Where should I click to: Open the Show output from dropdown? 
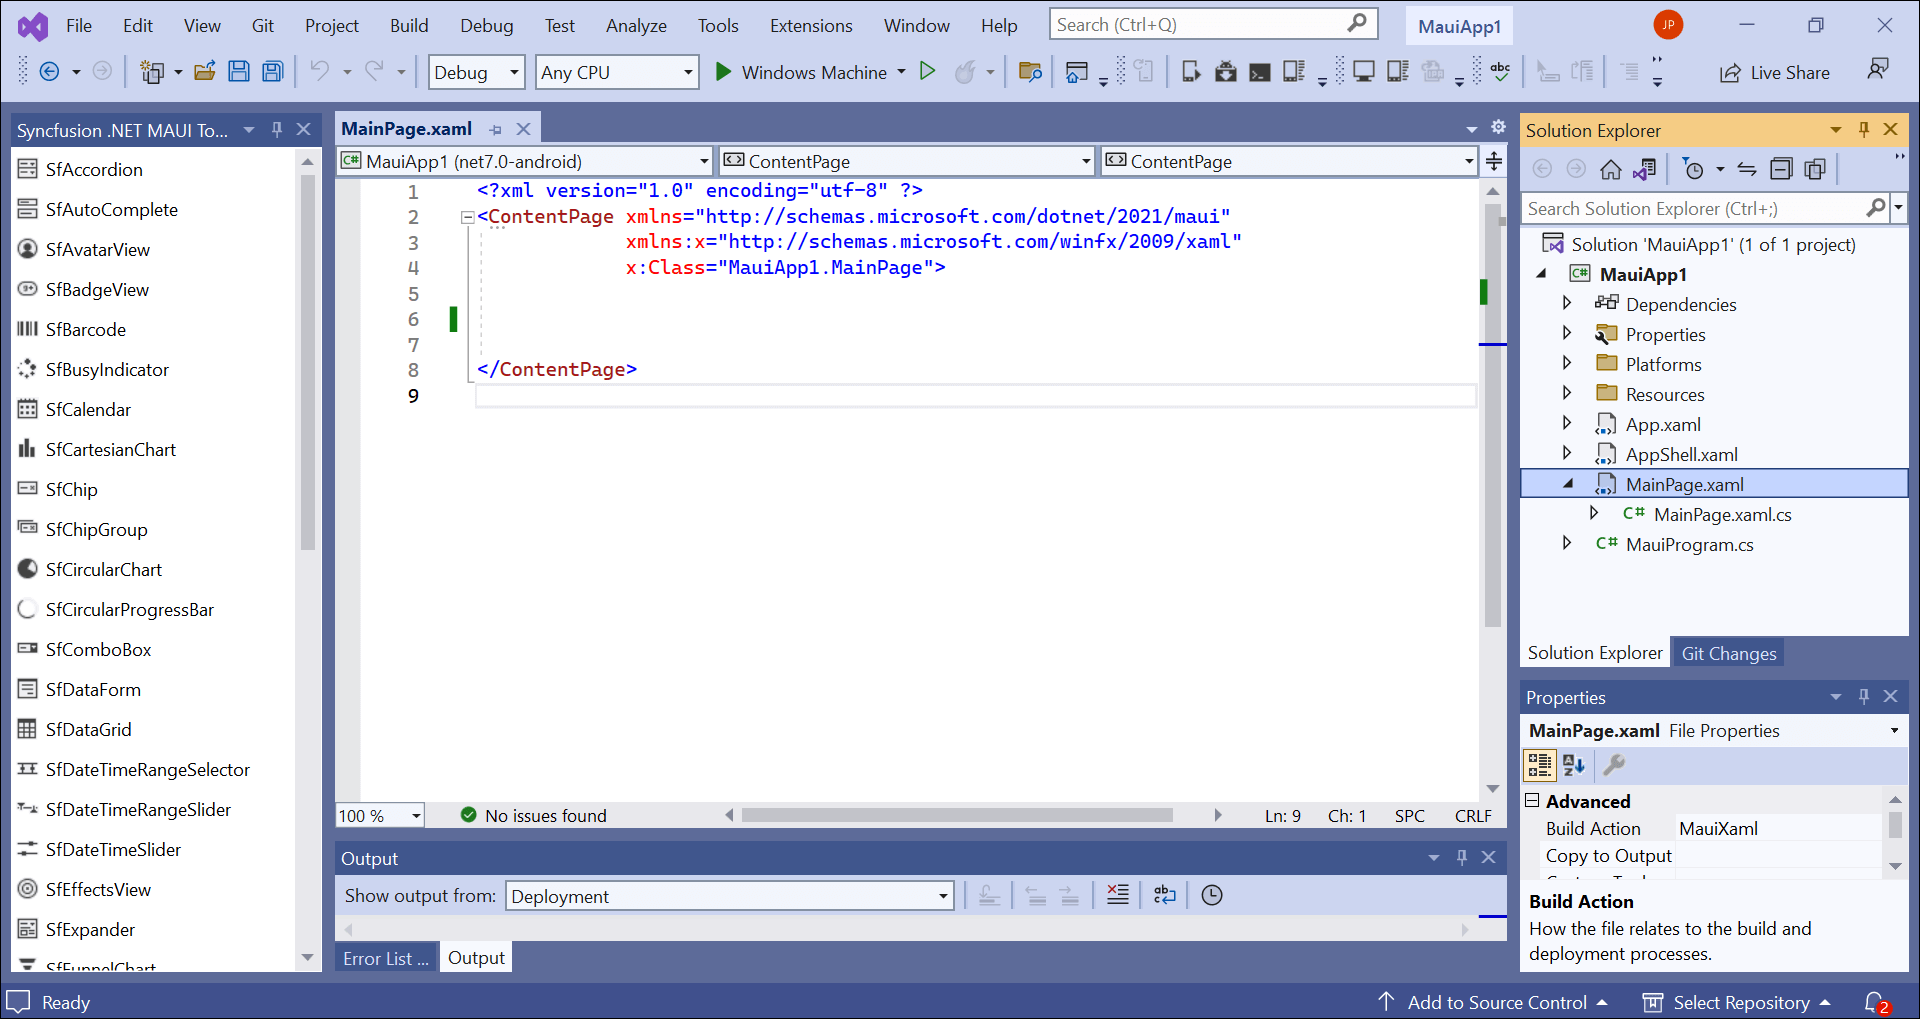[x=730, y=896]
